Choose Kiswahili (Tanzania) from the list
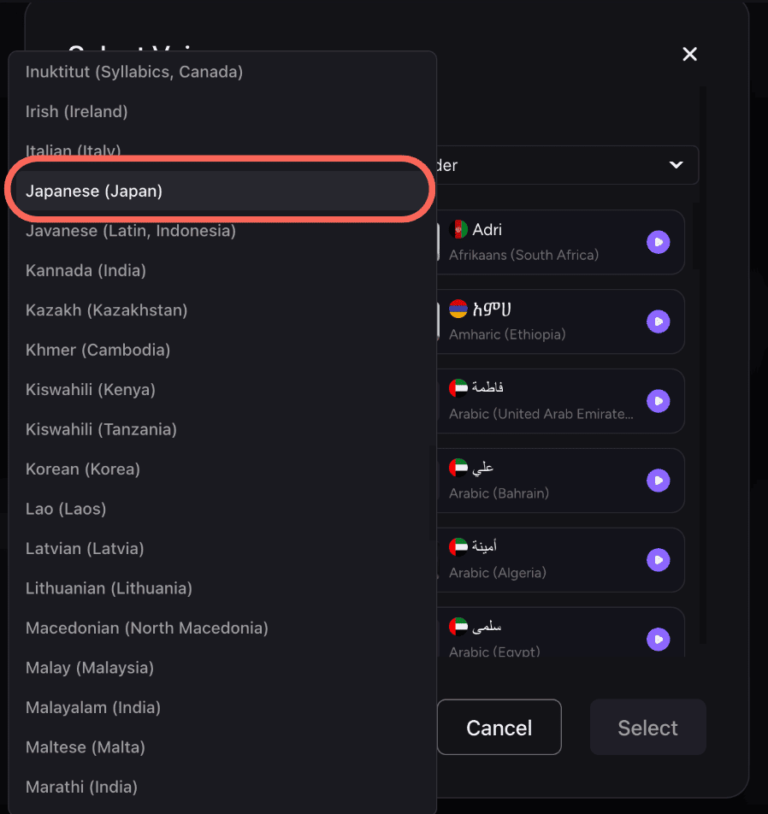The height and width of the screenshot is (814, 768). pyautogui.click(x=101, y=429)
